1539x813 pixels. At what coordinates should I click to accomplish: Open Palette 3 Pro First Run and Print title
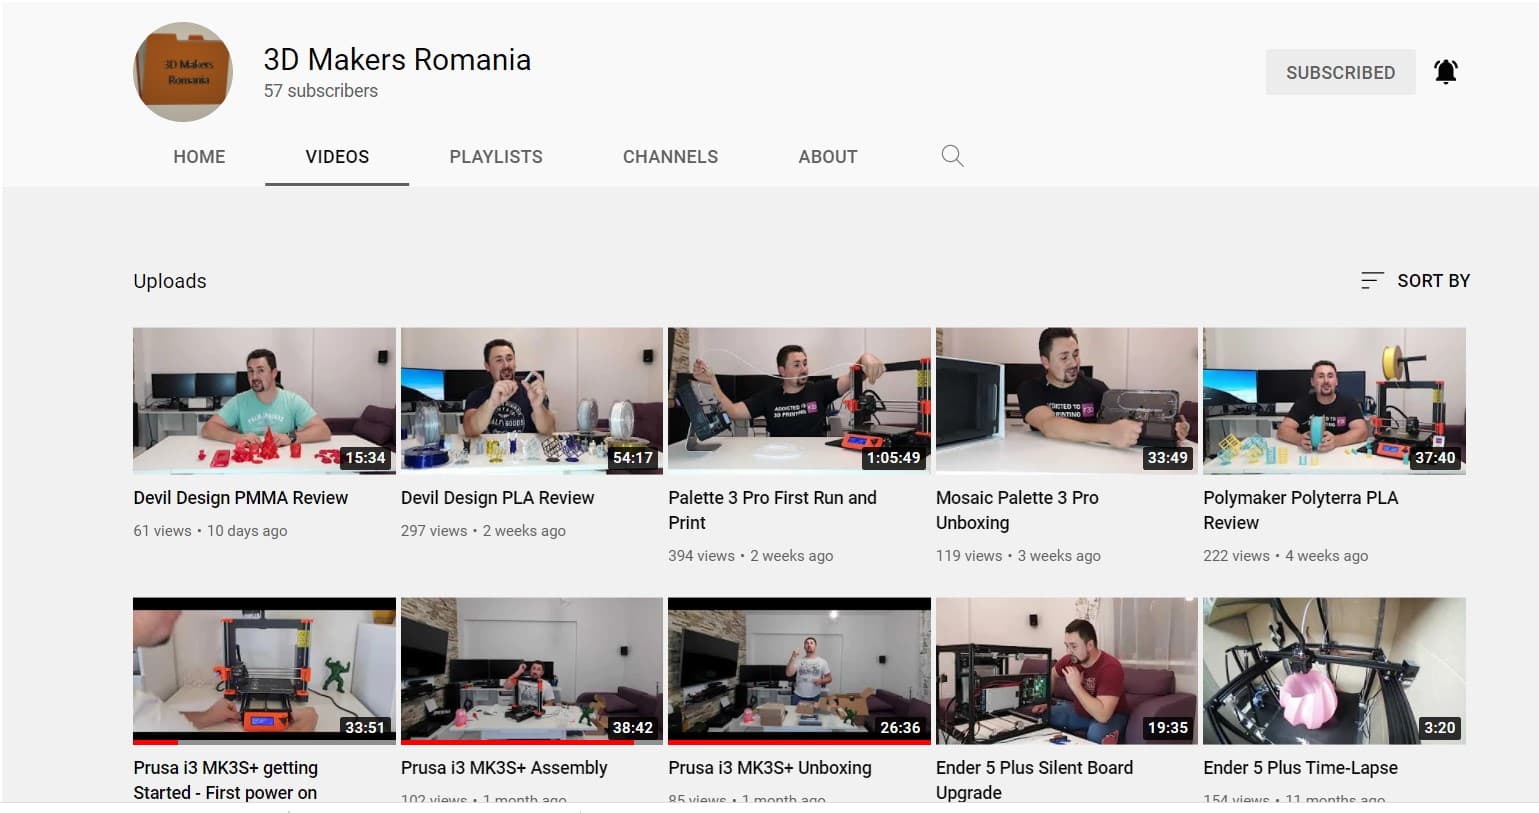pos(772,510)
